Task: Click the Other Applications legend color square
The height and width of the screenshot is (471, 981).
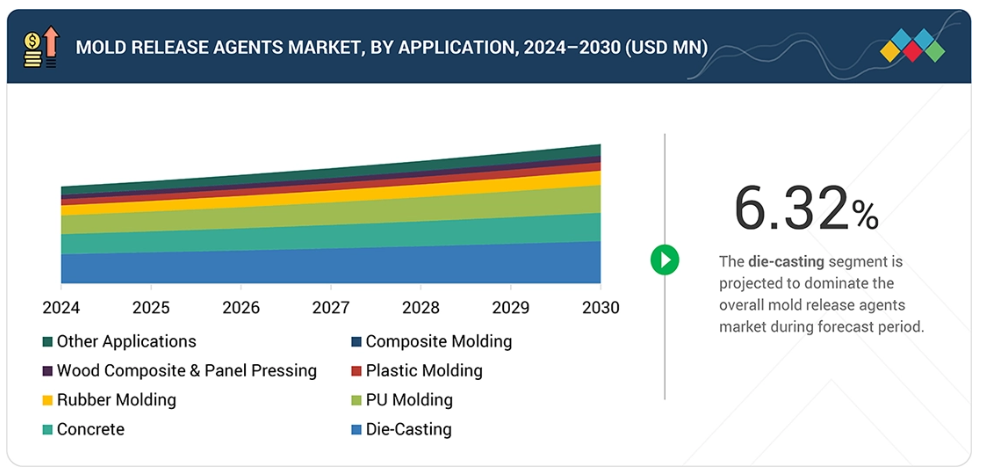Action: pos(47,342)
